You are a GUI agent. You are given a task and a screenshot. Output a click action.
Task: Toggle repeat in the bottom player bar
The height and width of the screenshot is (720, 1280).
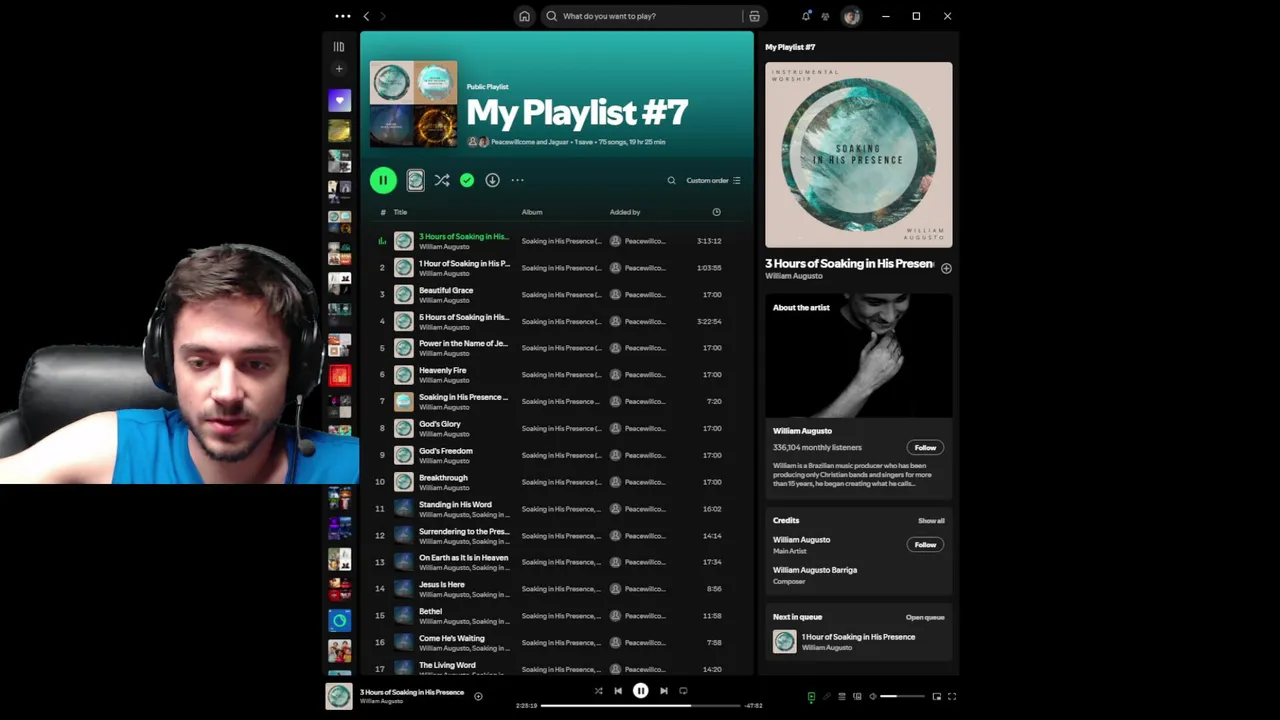(x=683, y=691)
